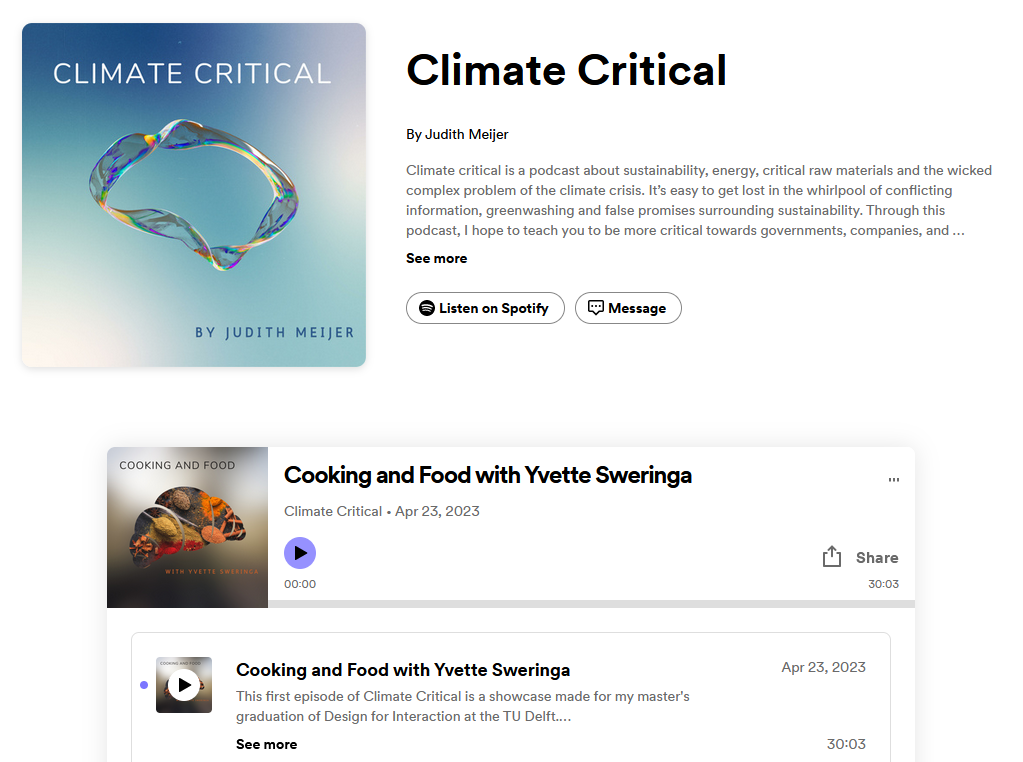Open the Cooking and Food episode title in list
Screen dimensions: 1023x762
point(403,670)
